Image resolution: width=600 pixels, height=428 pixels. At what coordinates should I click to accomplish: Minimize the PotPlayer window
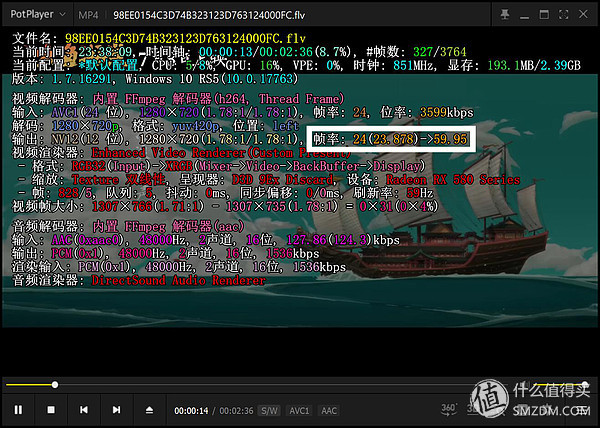click(524, 15)
